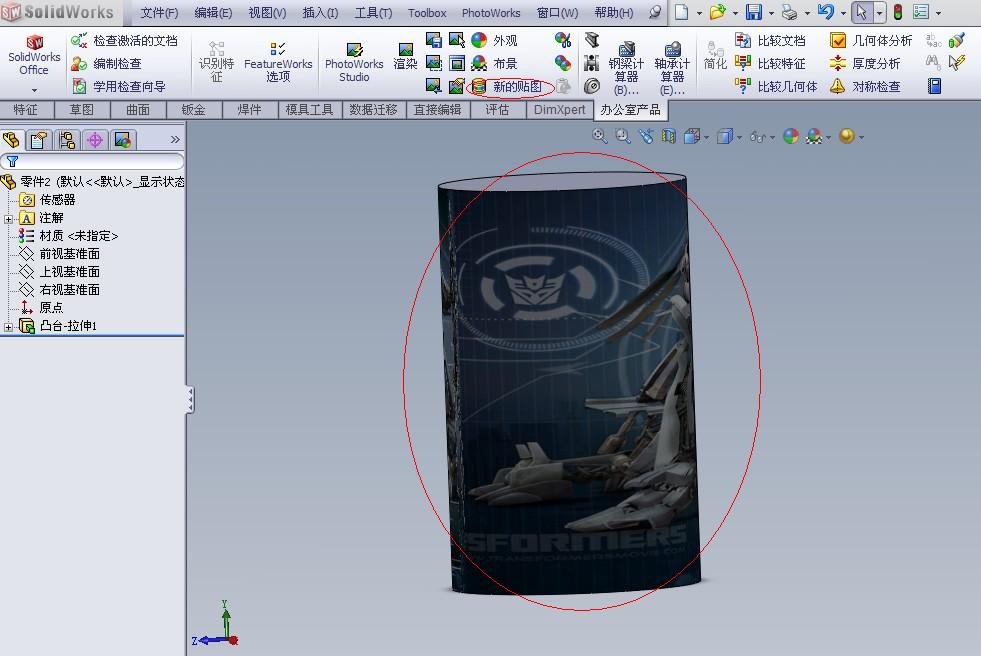The image size is (981, 656).
Task: Run 厚度分析 thickness analysis
Action: pyautogui.click(x=865, y=63)
